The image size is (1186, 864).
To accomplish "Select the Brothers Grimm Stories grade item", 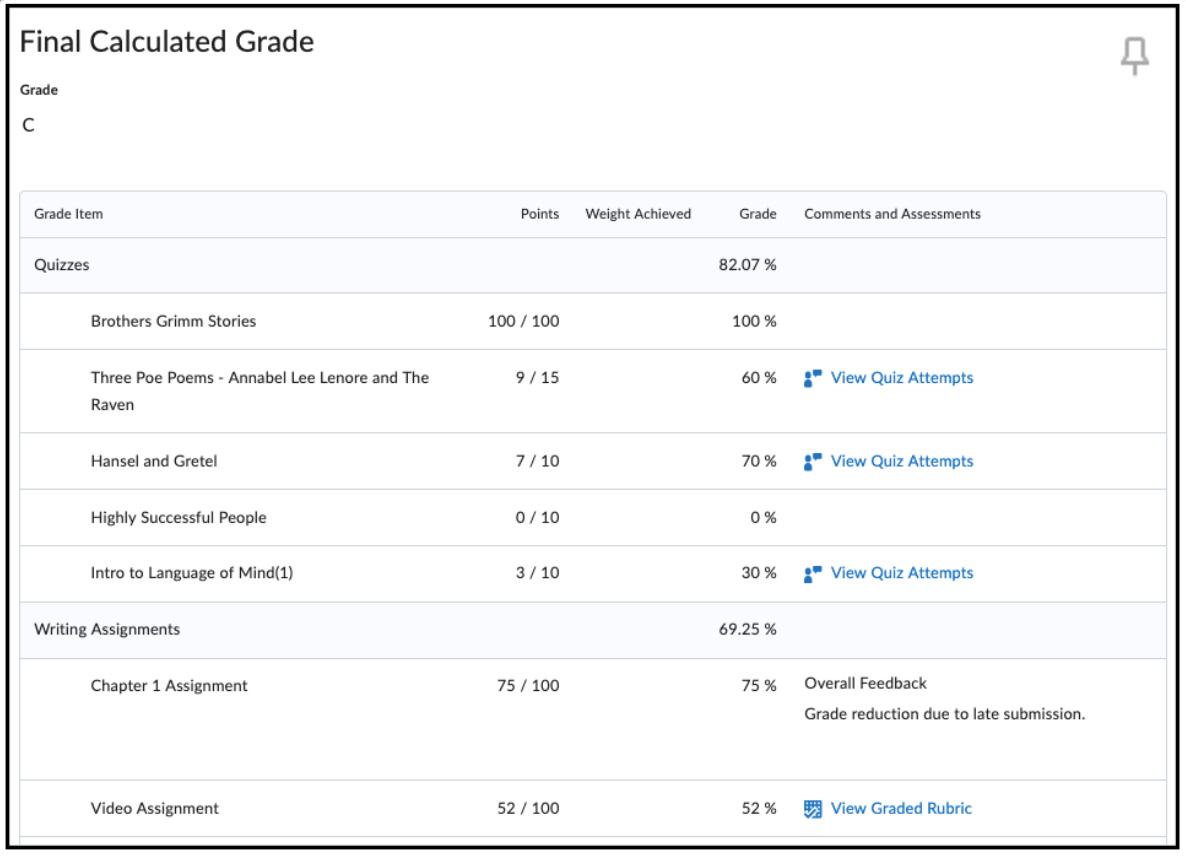I will [160, 322].
